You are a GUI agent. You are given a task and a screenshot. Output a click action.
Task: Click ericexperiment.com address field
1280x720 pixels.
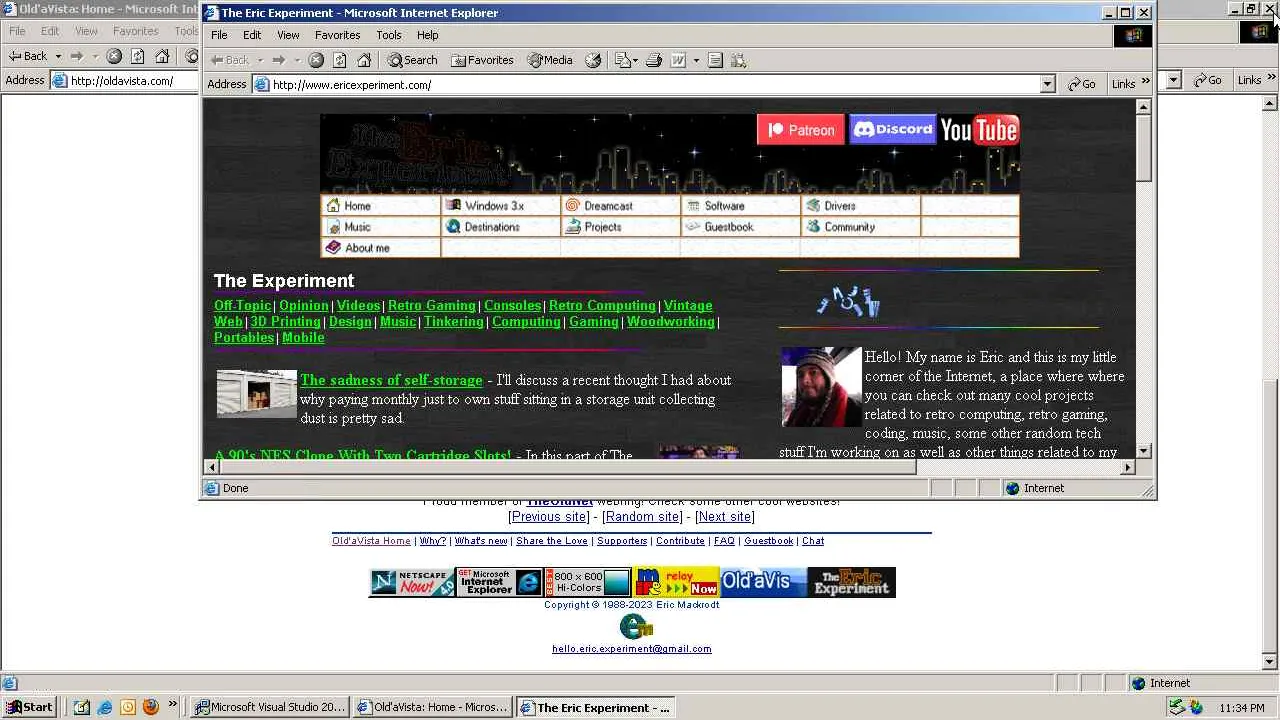[x=655, y=85]
